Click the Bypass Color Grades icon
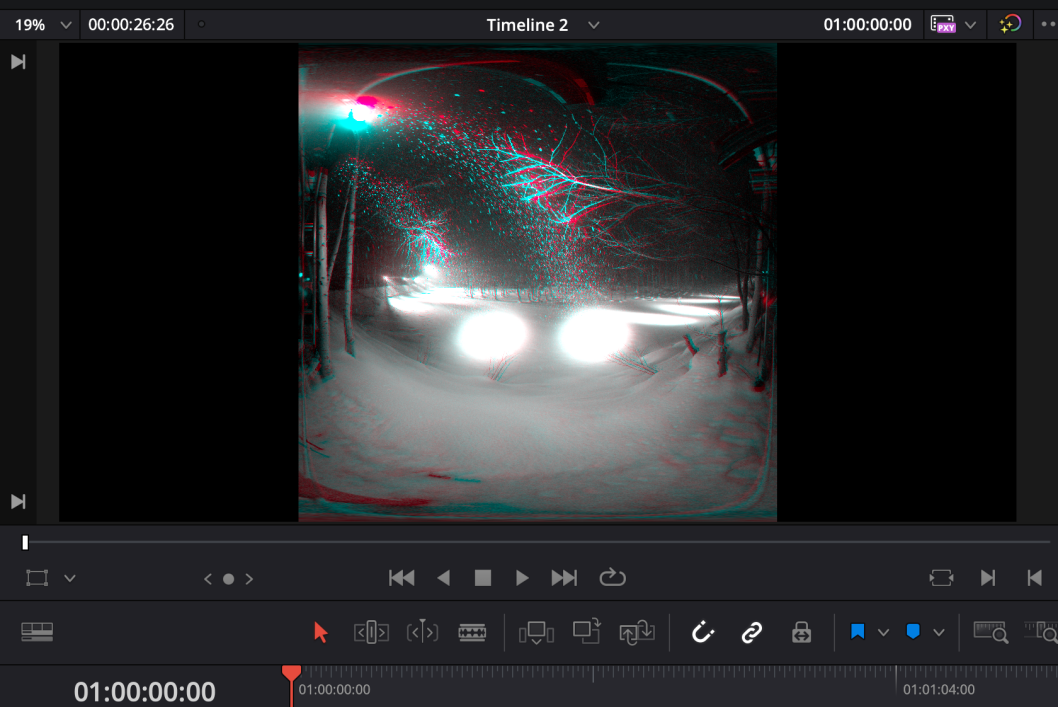 [x=1010, y=24]
